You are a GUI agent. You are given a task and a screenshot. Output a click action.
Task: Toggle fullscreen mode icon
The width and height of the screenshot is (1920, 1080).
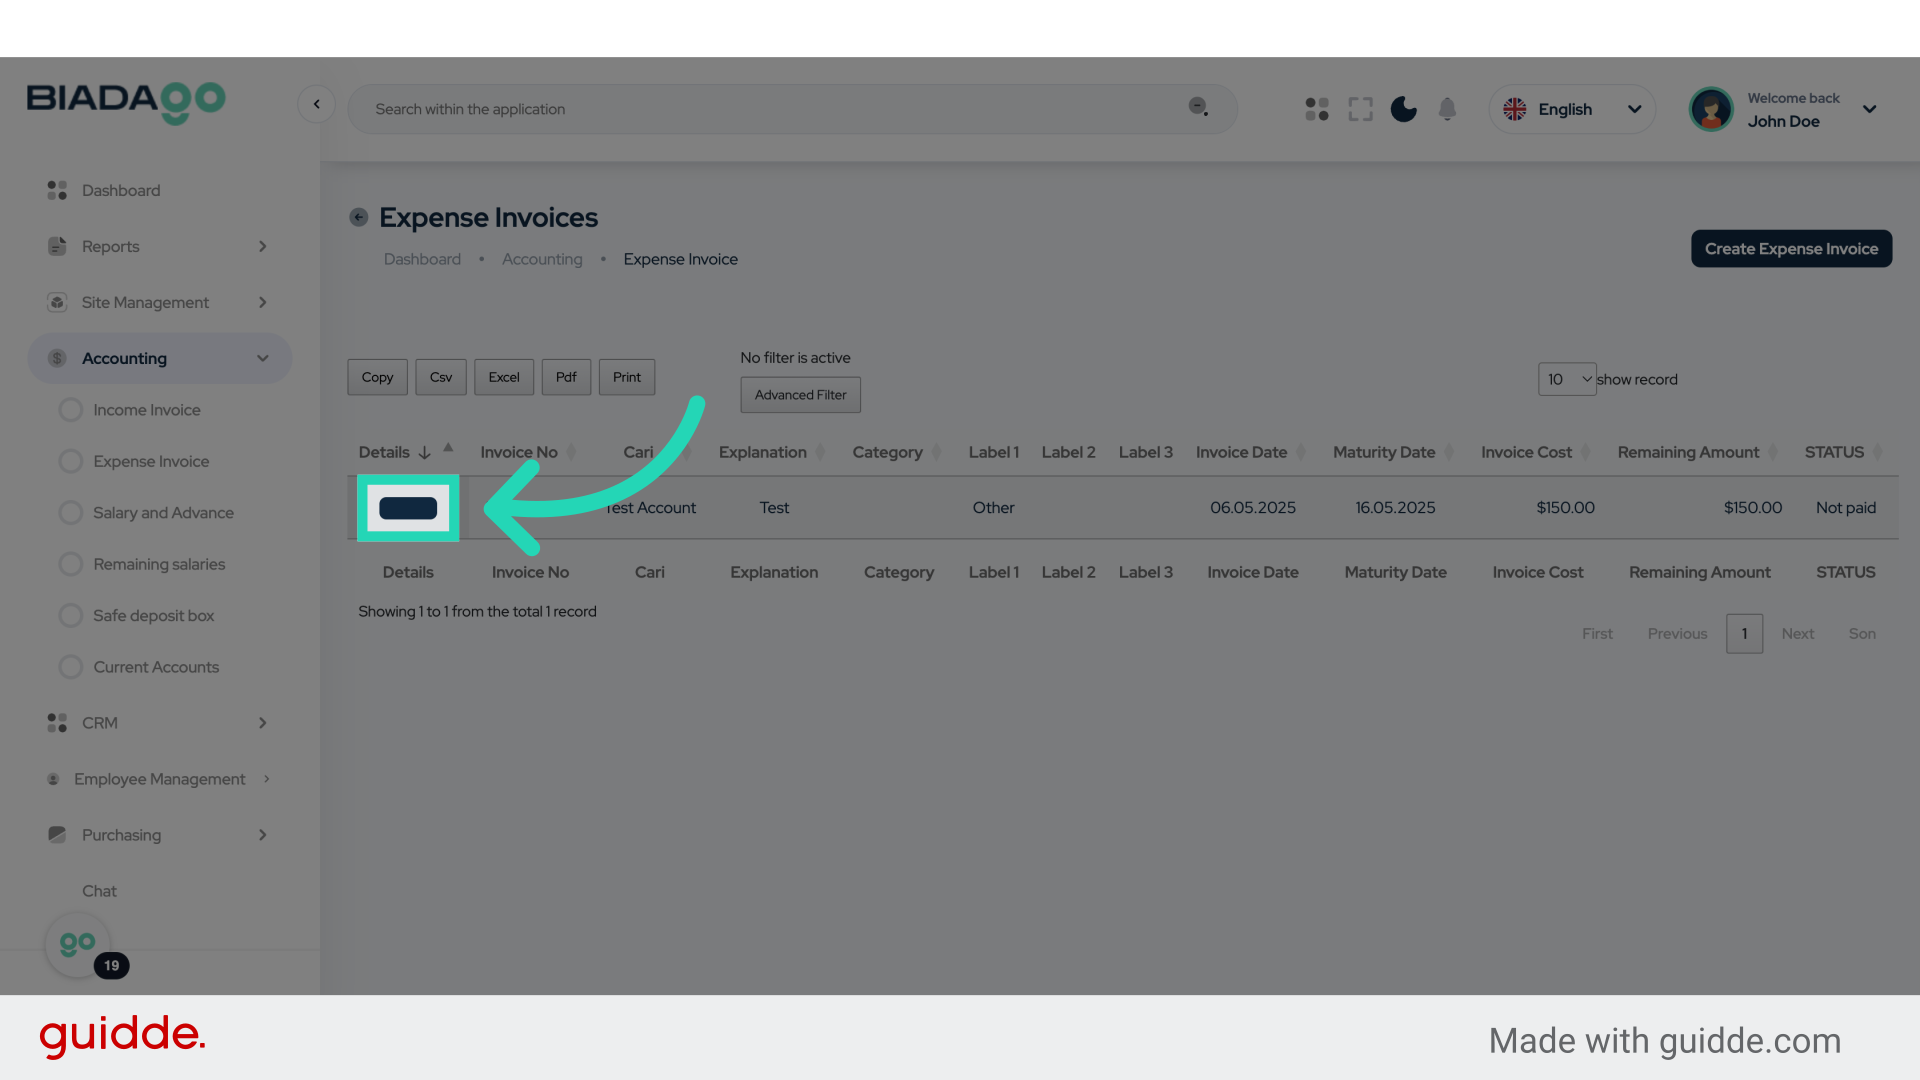click(1360, 109)
